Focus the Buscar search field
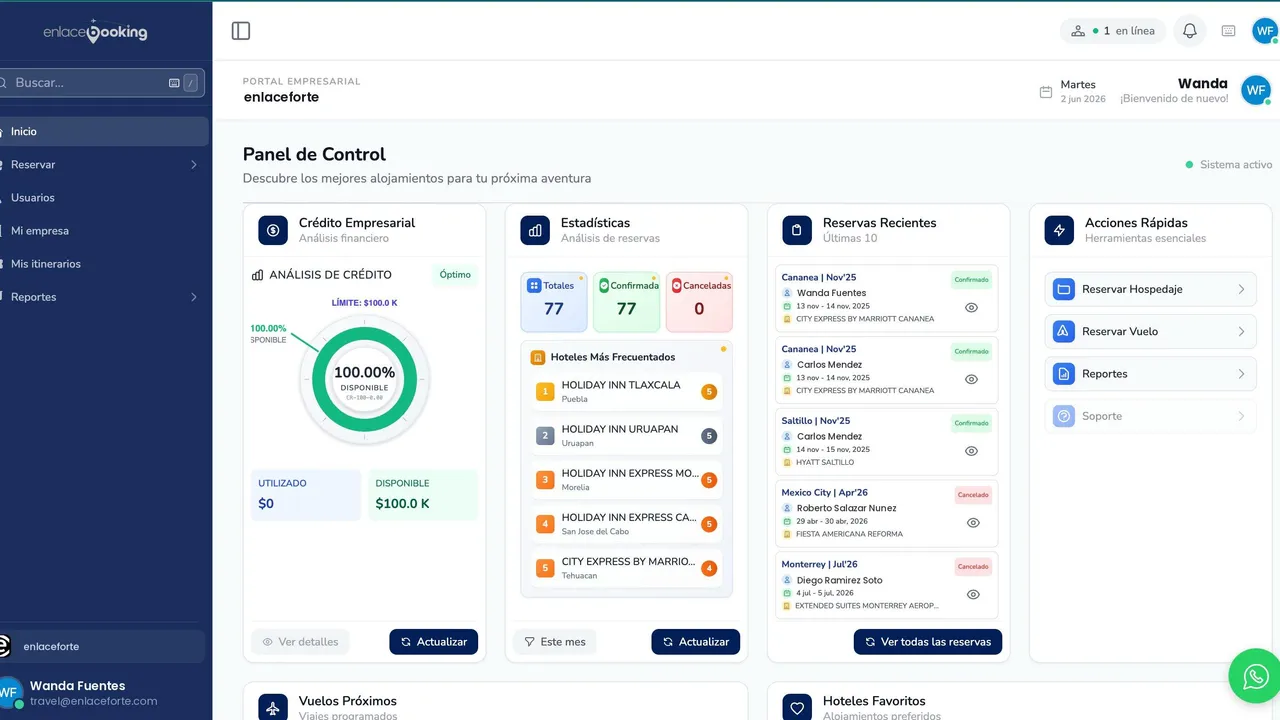1280x720 pixels. pos(100,83)
